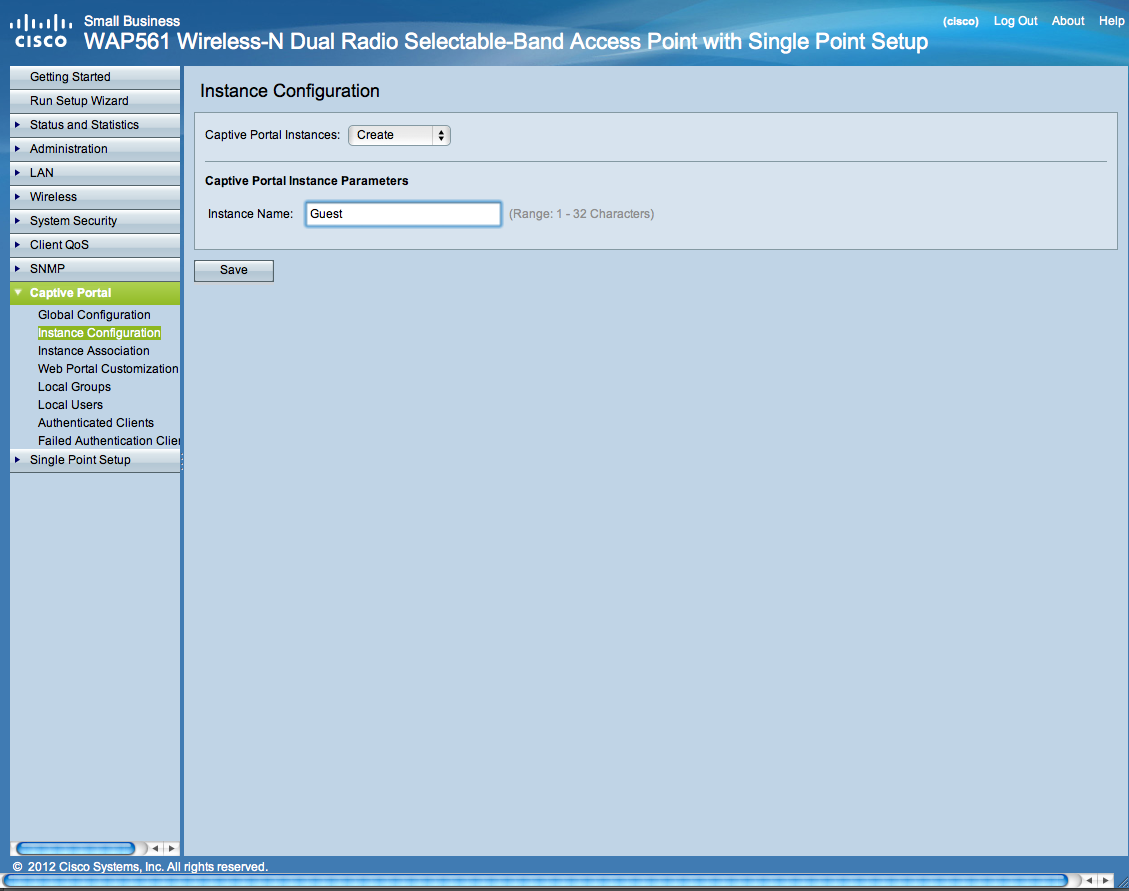The height and width of the screenshot is (891, 1129).
Task: Click the sidebar scroll-right arrow
Action: [171, 849]
